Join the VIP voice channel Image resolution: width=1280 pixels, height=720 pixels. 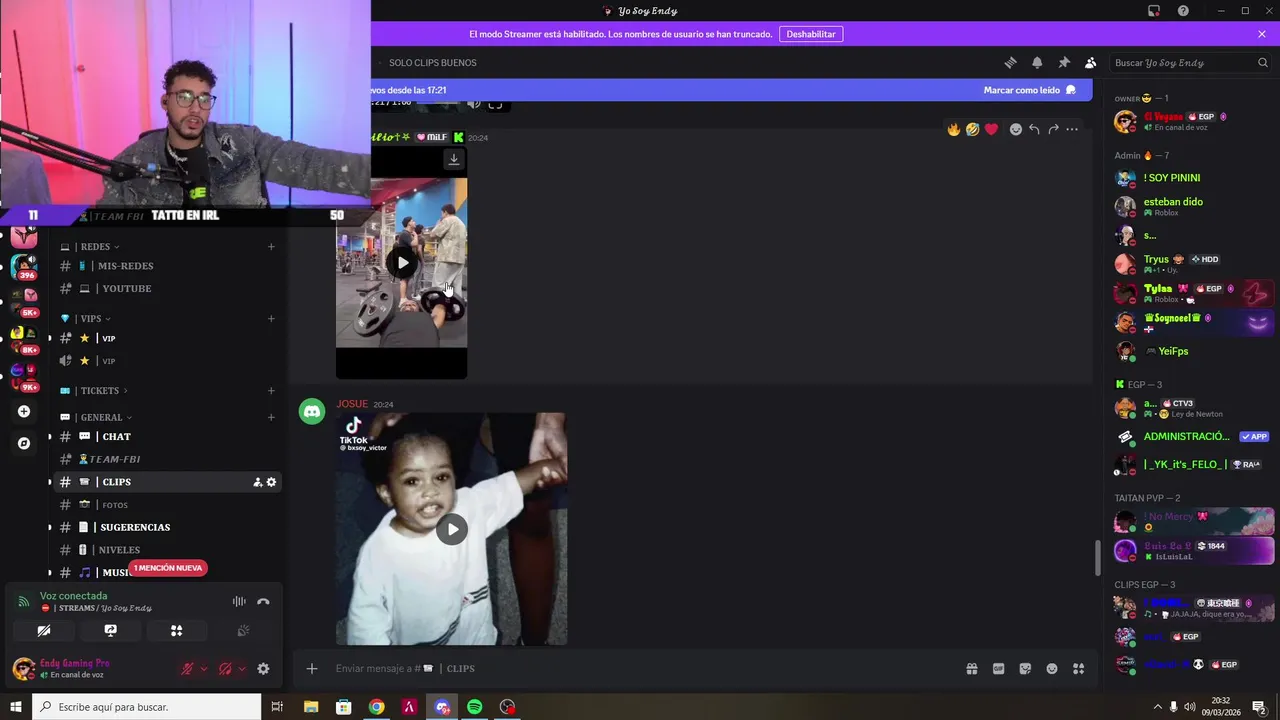pyautogui.click(x=168, y=360)
